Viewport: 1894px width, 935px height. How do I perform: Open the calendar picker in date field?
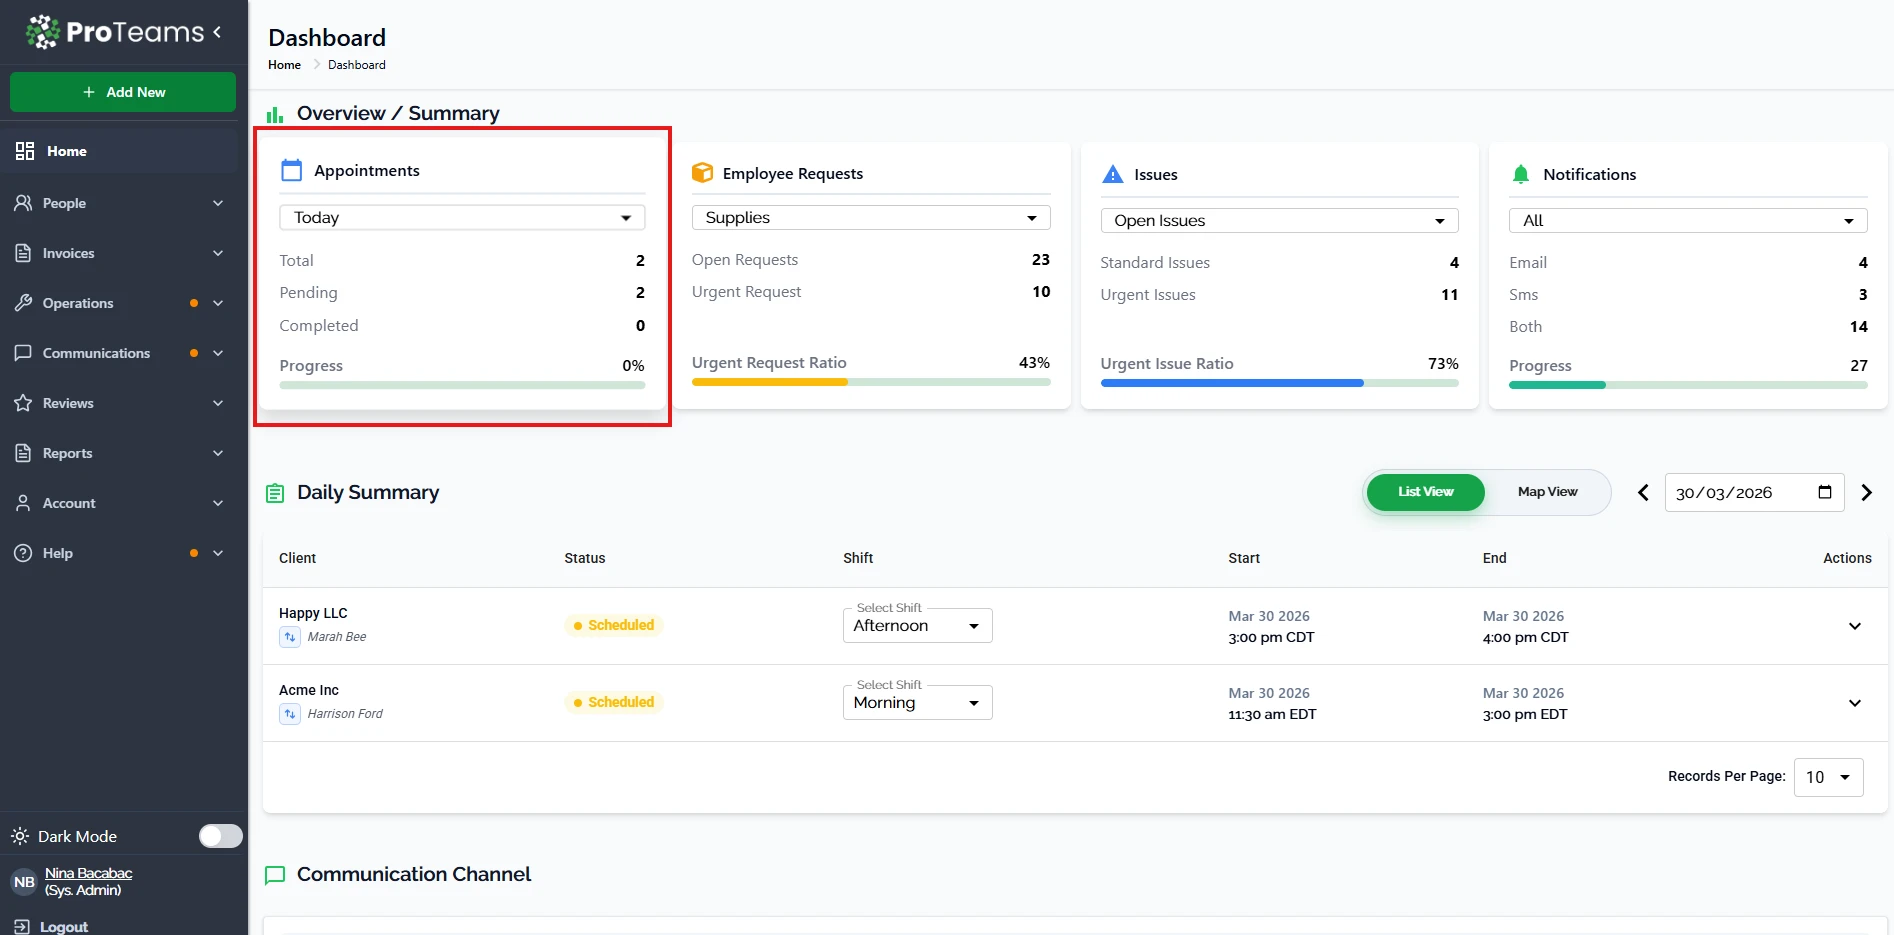1824,492
